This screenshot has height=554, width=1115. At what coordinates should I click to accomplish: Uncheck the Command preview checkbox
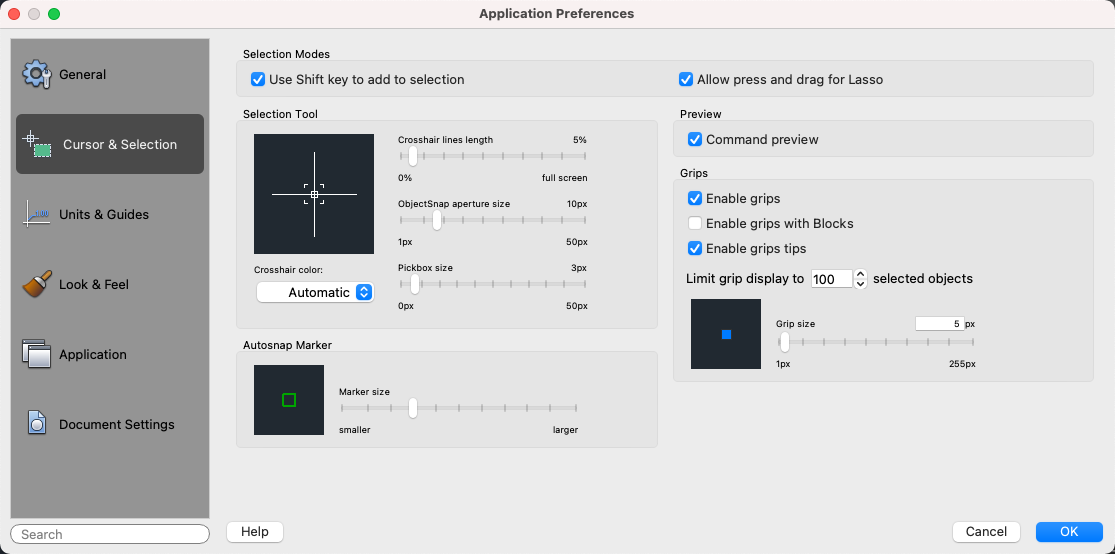coord(695,139)
